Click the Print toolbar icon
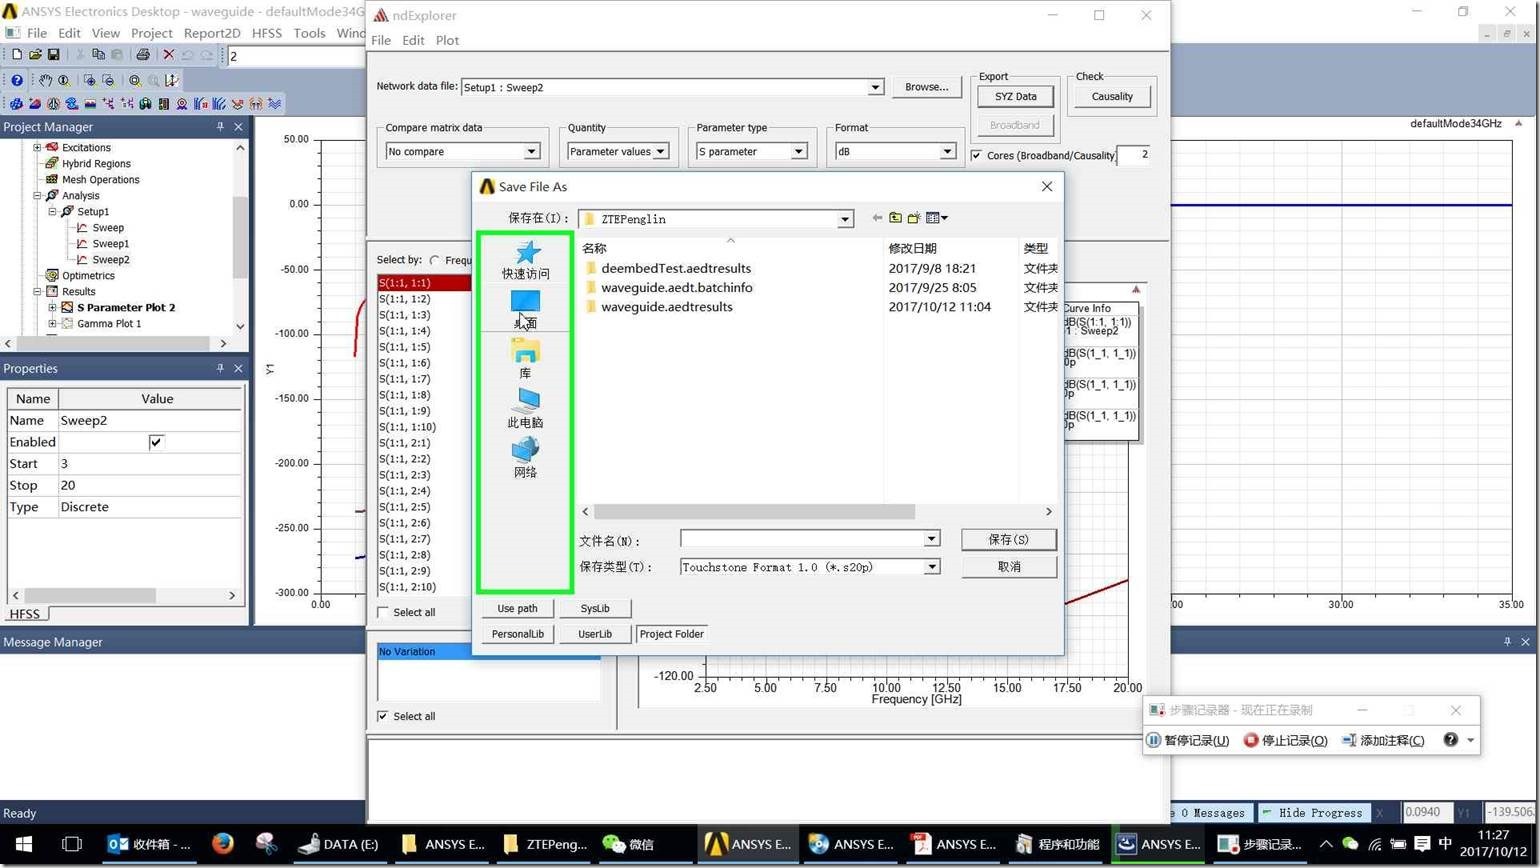Screen dimensions: 1540x868 pos(142,55)
